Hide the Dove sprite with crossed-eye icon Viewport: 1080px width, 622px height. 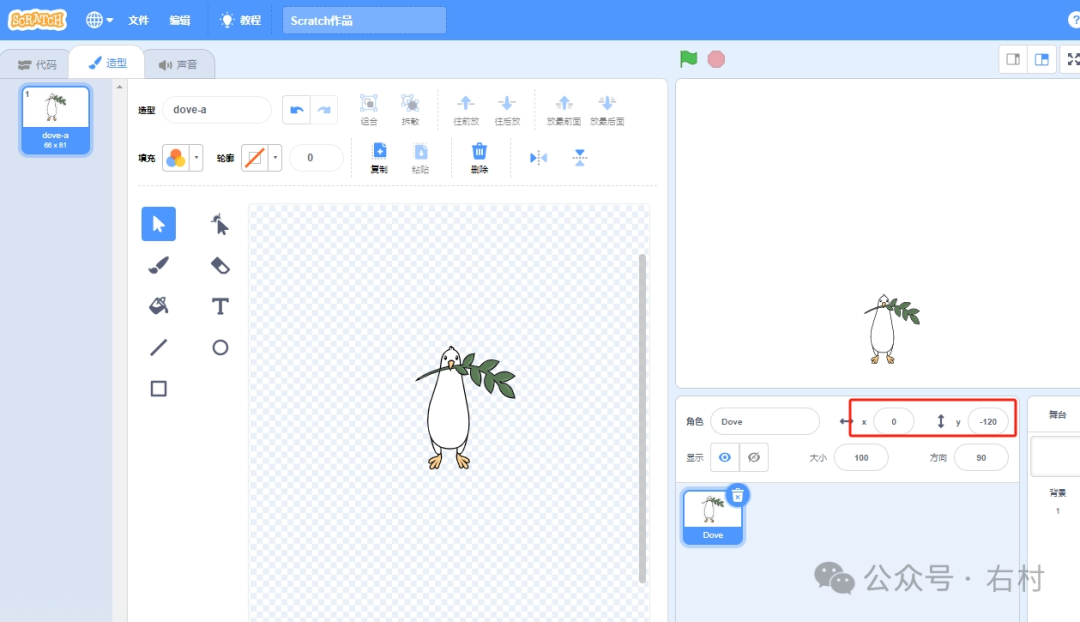click(x=755, y=457)
